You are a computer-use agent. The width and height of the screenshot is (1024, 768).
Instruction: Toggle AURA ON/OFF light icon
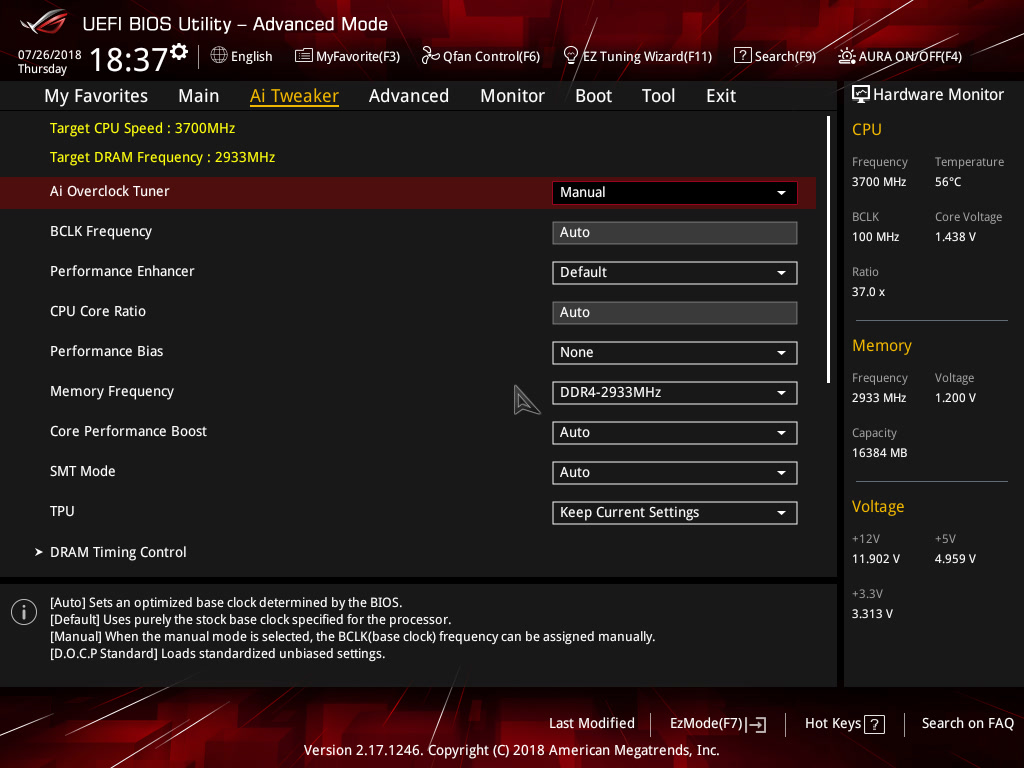pyautogui.click(x=846, y=56)
